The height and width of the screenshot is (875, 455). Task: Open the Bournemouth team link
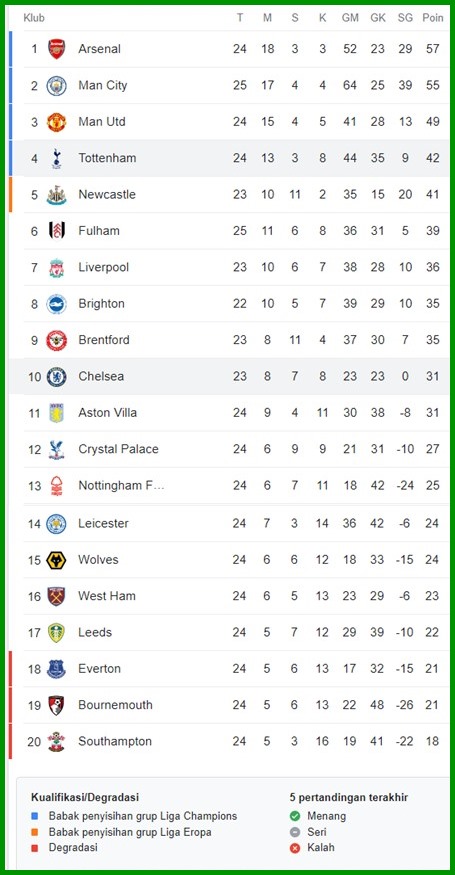(x=115, y=705)
